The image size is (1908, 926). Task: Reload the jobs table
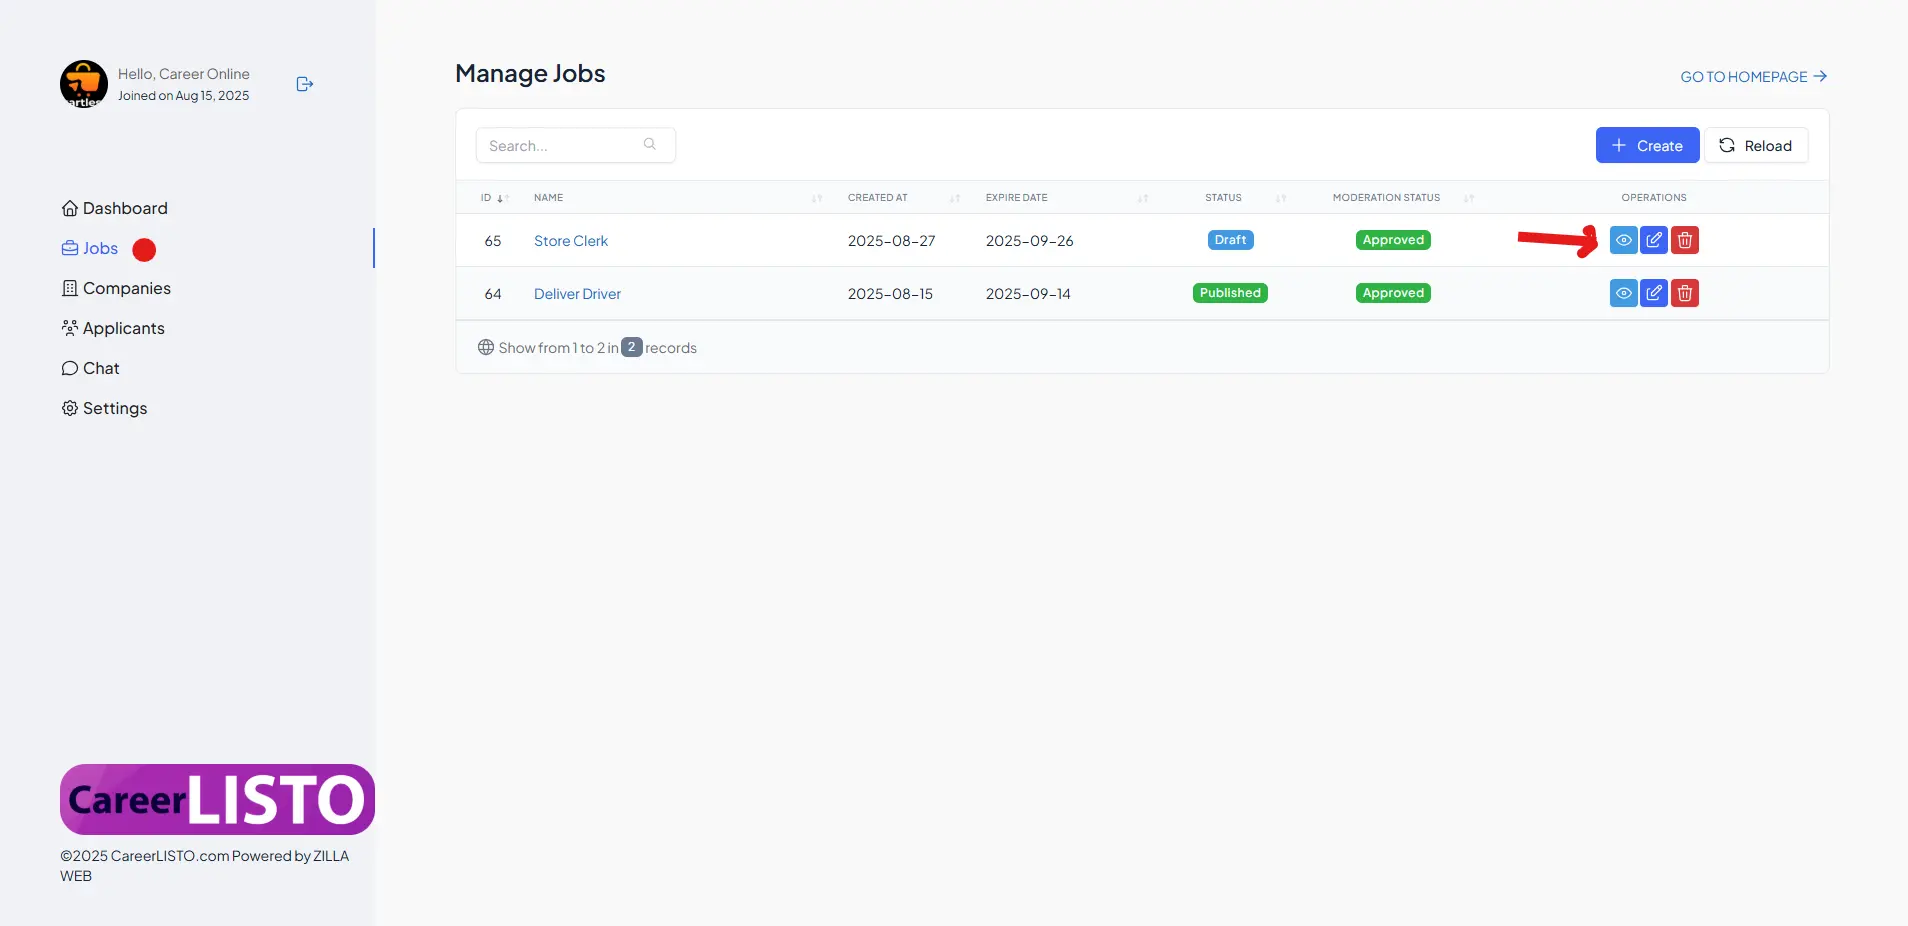coord(1755,145)
